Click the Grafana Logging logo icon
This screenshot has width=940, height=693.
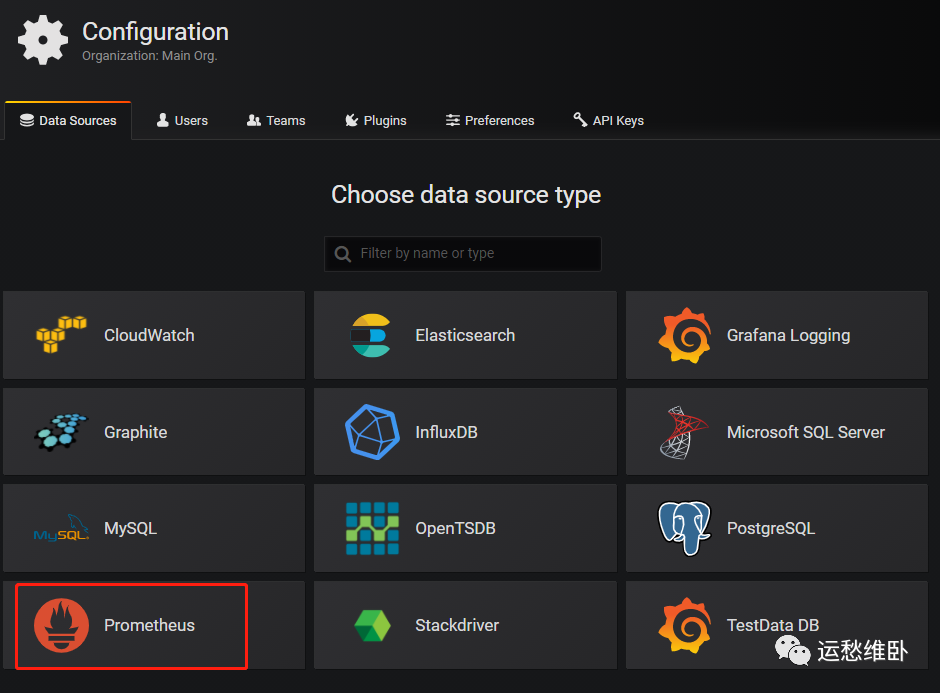pyautogui.click(x=685, y=335)
